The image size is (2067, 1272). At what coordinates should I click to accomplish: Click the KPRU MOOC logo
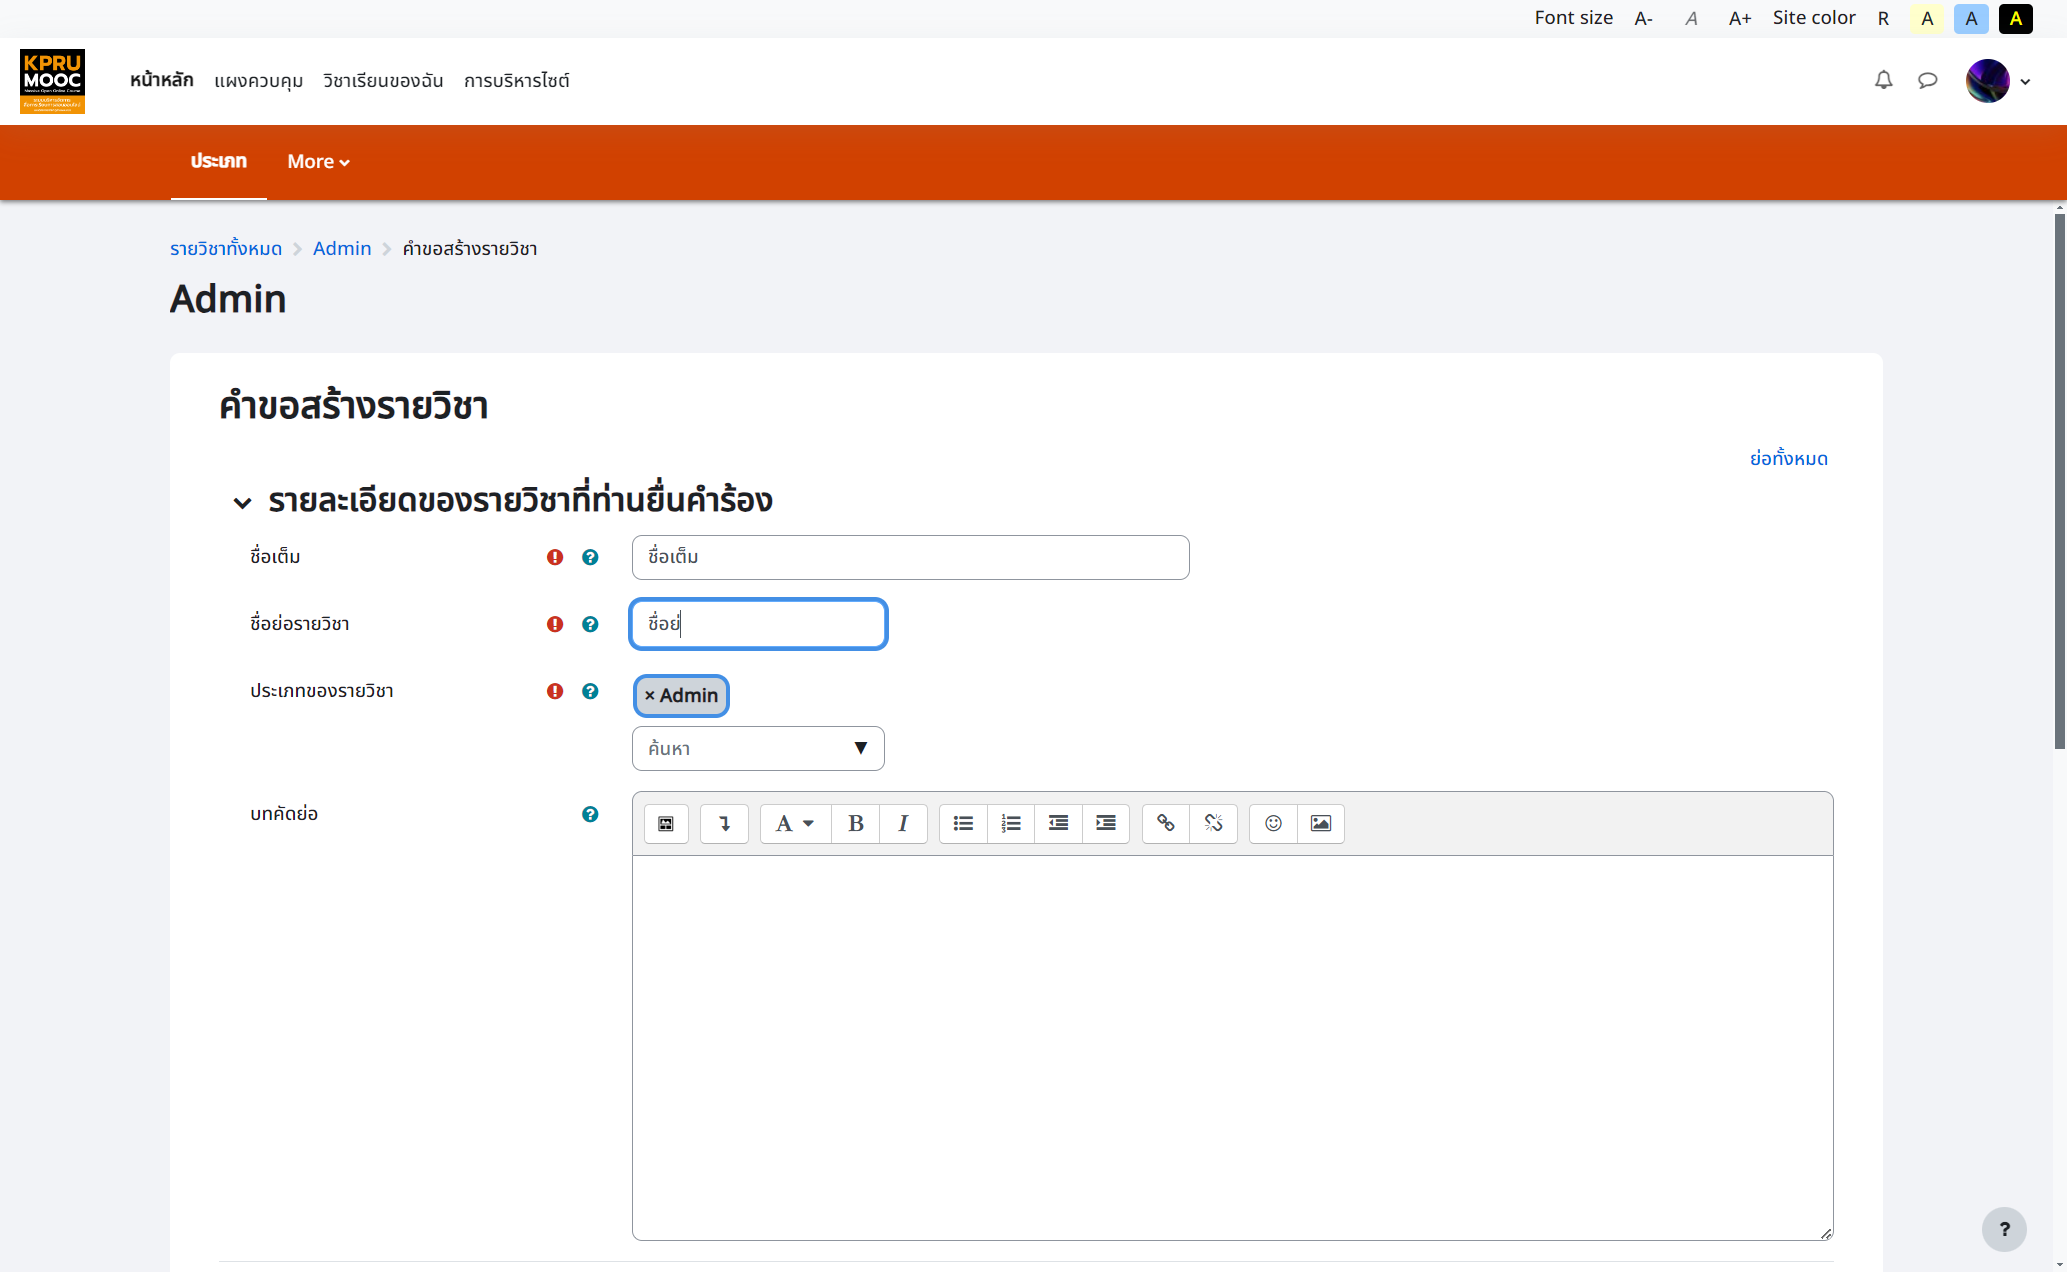tap(52, 81)
